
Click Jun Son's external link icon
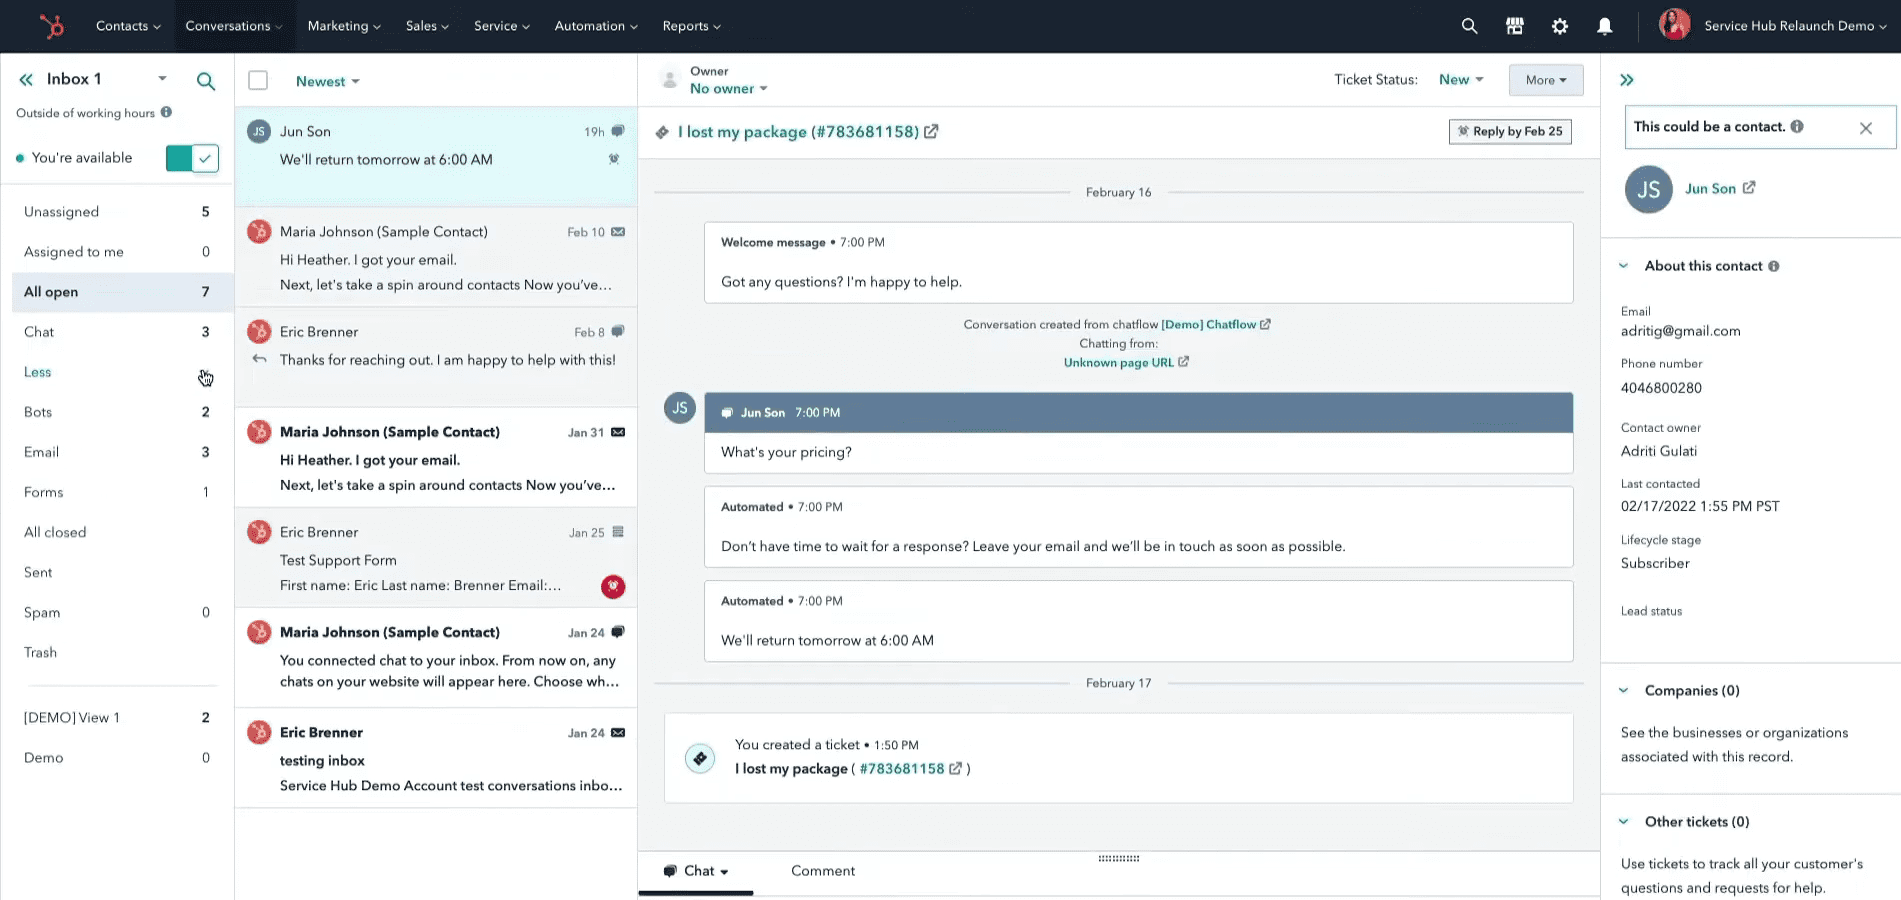[1748, 187]
